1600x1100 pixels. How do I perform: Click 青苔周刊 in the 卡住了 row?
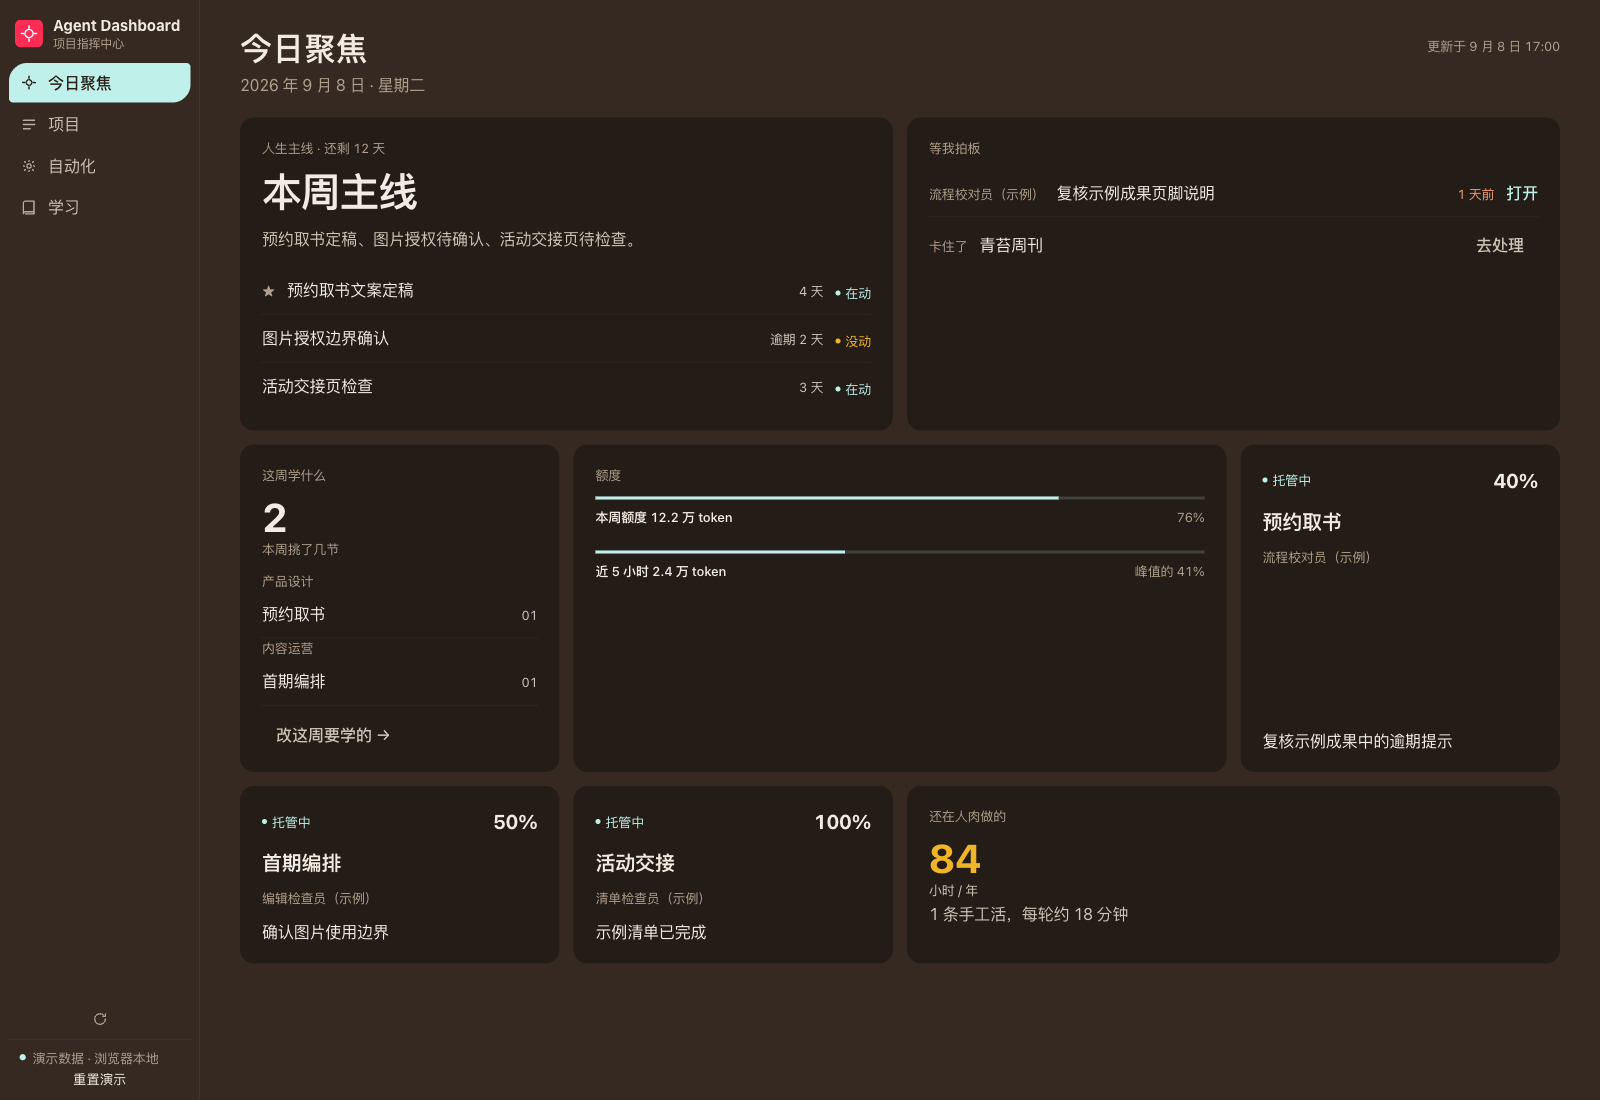[x=1011, y=245]
